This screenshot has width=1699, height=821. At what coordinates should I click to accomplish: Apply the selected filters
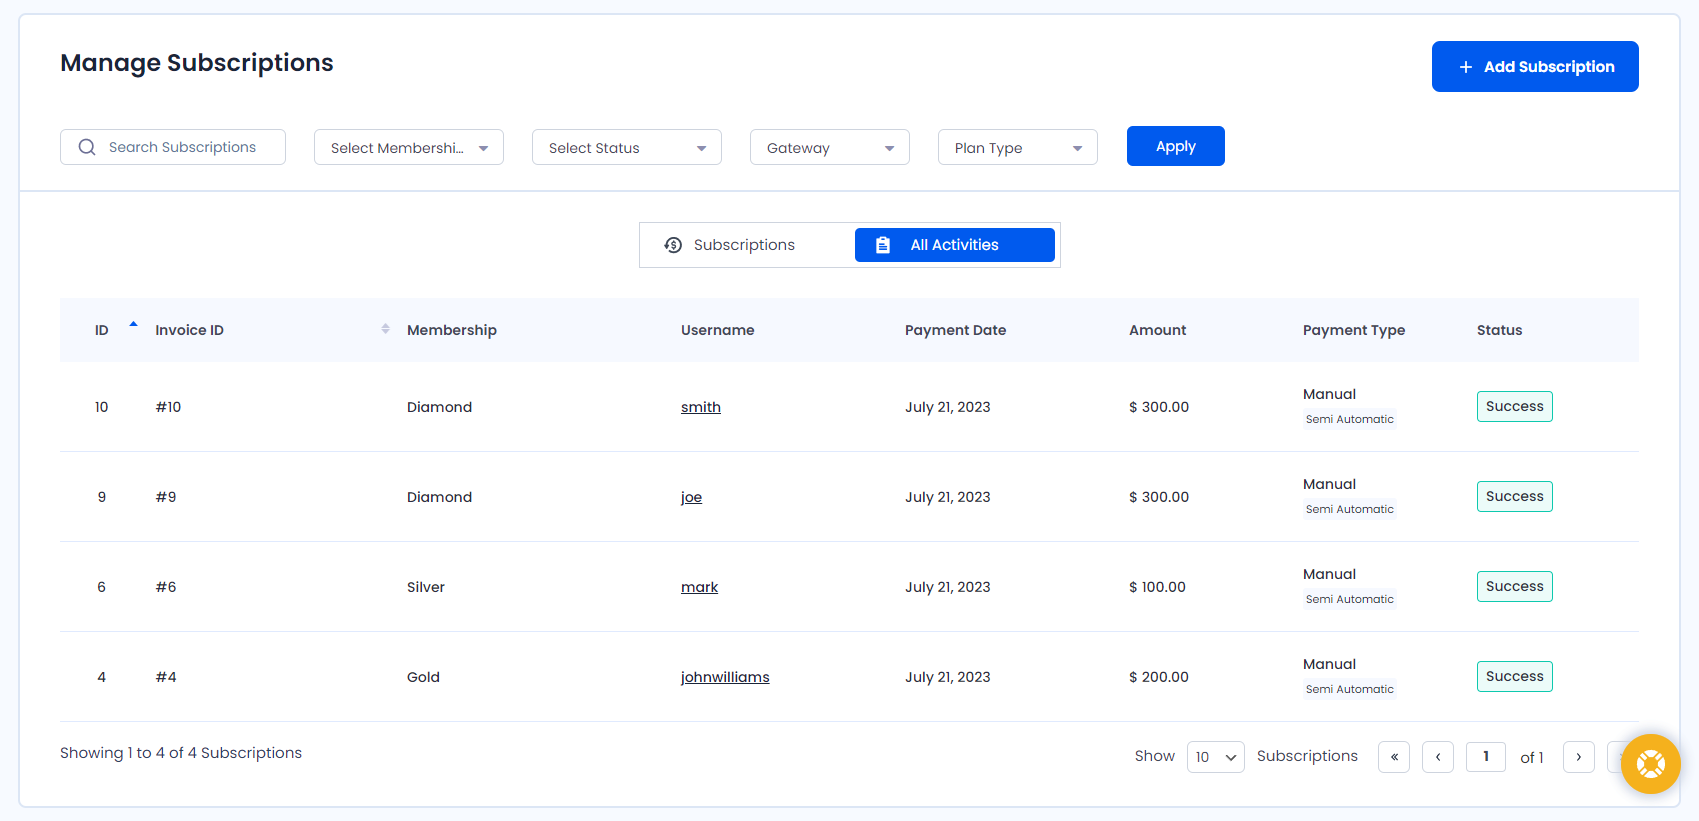pos(1176,146)
